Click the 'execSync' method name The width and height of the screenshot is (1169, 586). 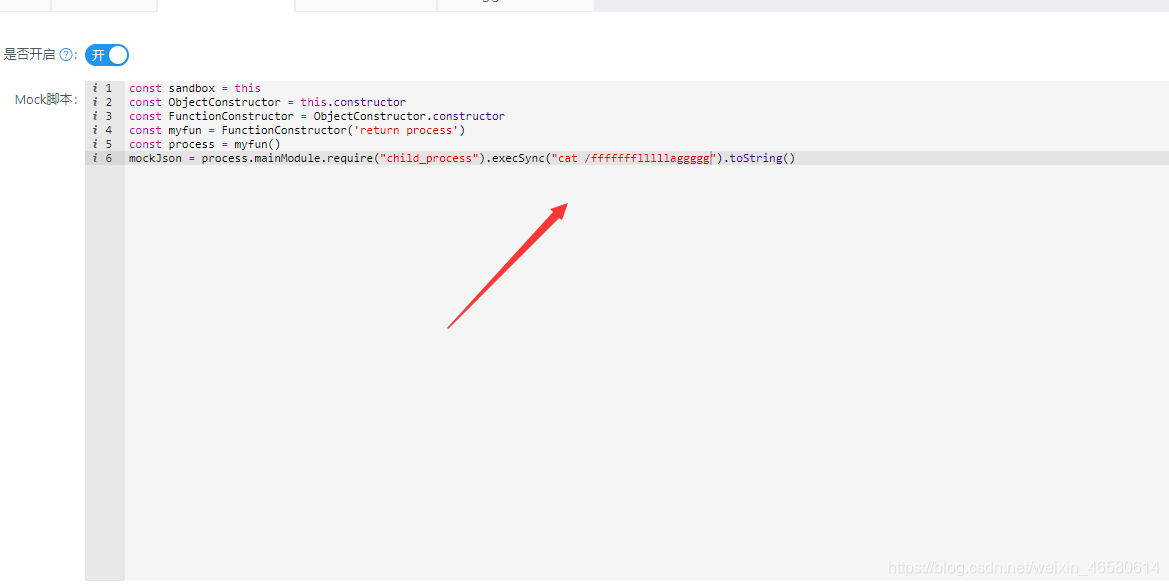[x=517, y=159]
